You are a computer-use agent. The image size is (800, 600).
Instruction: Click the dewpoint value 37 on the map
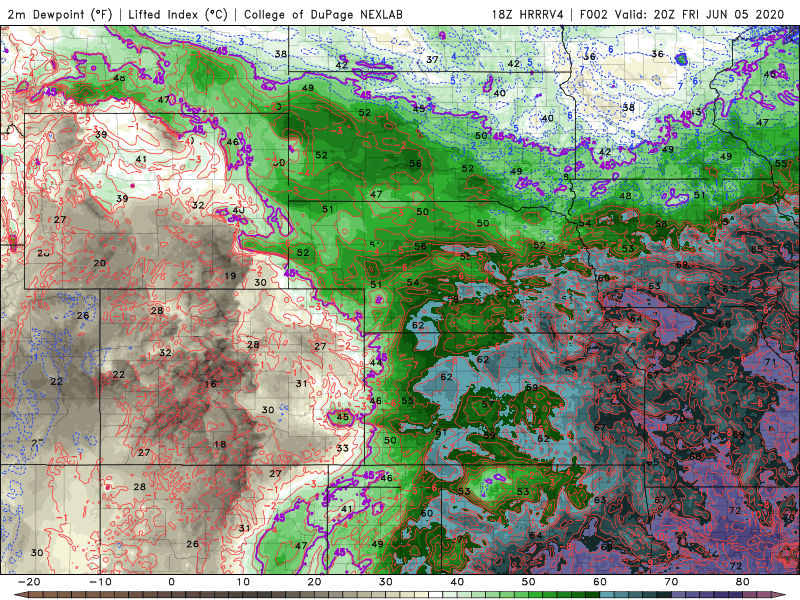click(432, 60)
